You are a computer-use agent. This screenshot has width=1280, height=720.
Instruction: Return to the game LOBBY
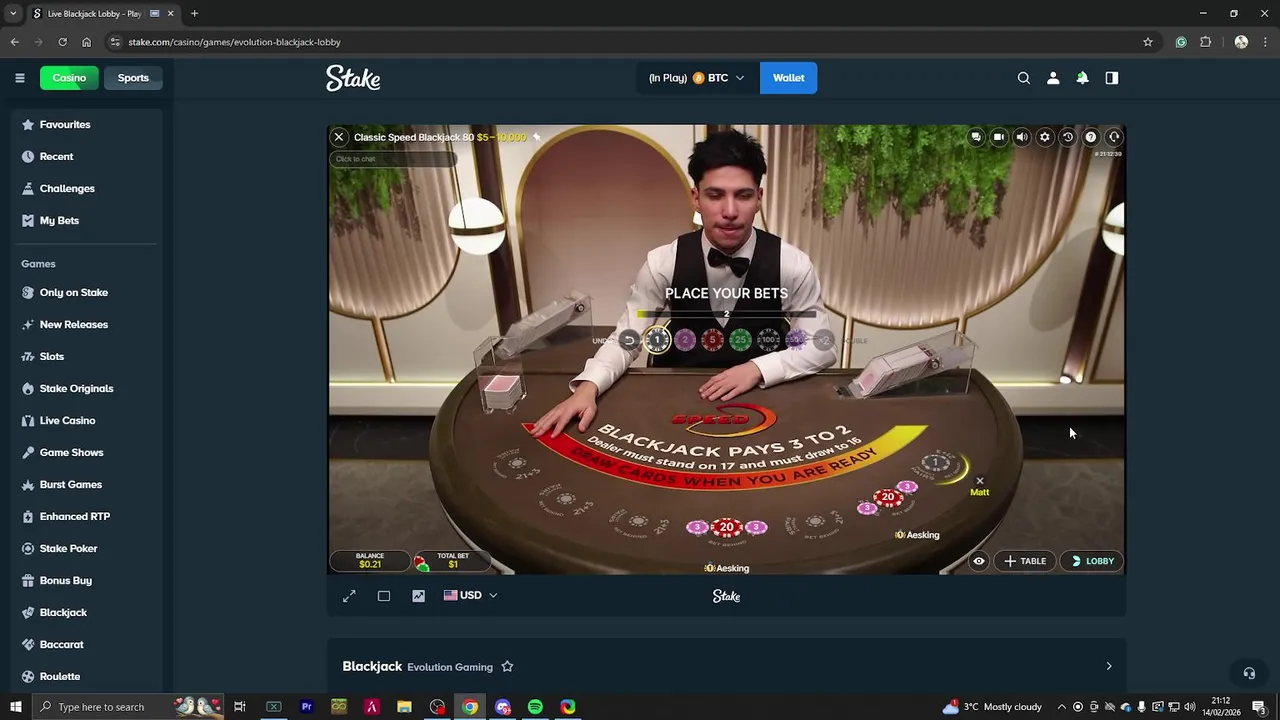point(1092,561)
